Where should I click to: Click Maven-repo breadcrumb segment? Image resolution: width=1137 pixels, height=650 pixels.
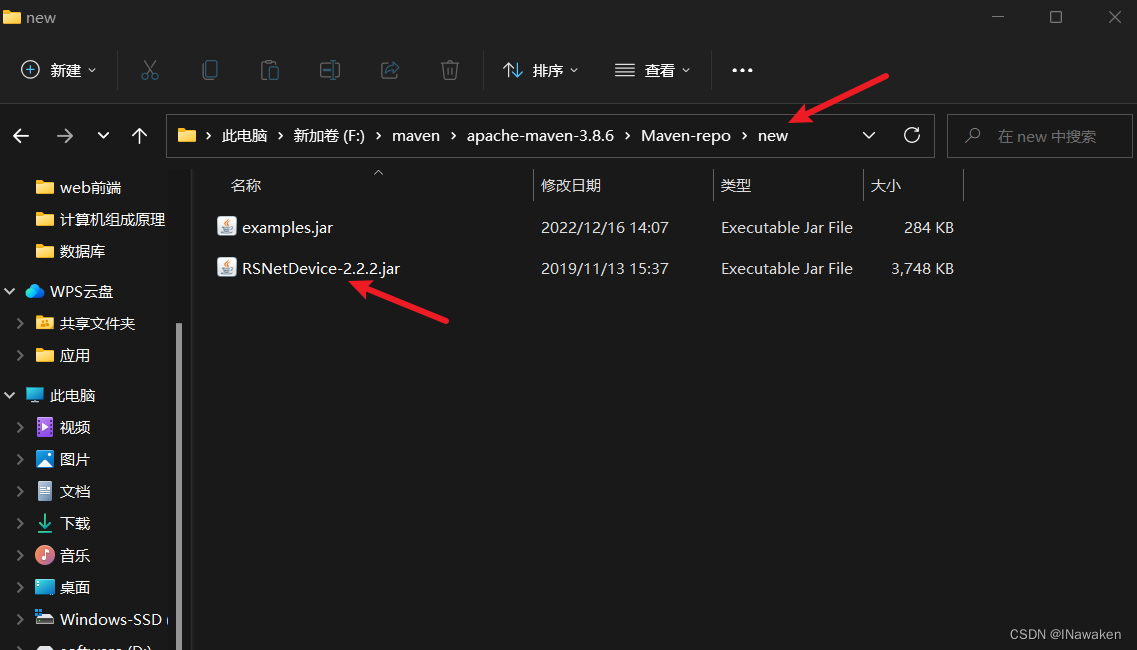[685, 136]
